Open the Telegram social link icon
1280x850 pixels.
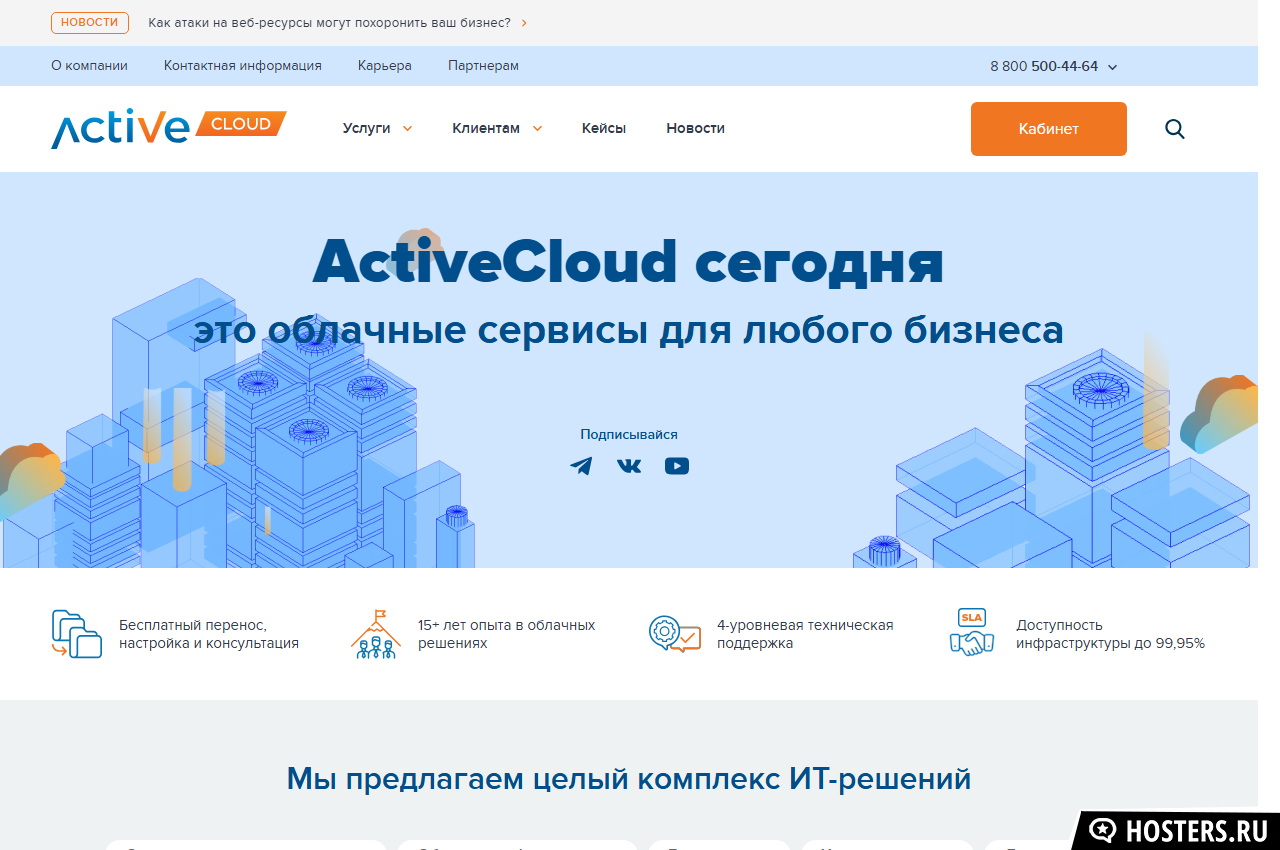581,466
